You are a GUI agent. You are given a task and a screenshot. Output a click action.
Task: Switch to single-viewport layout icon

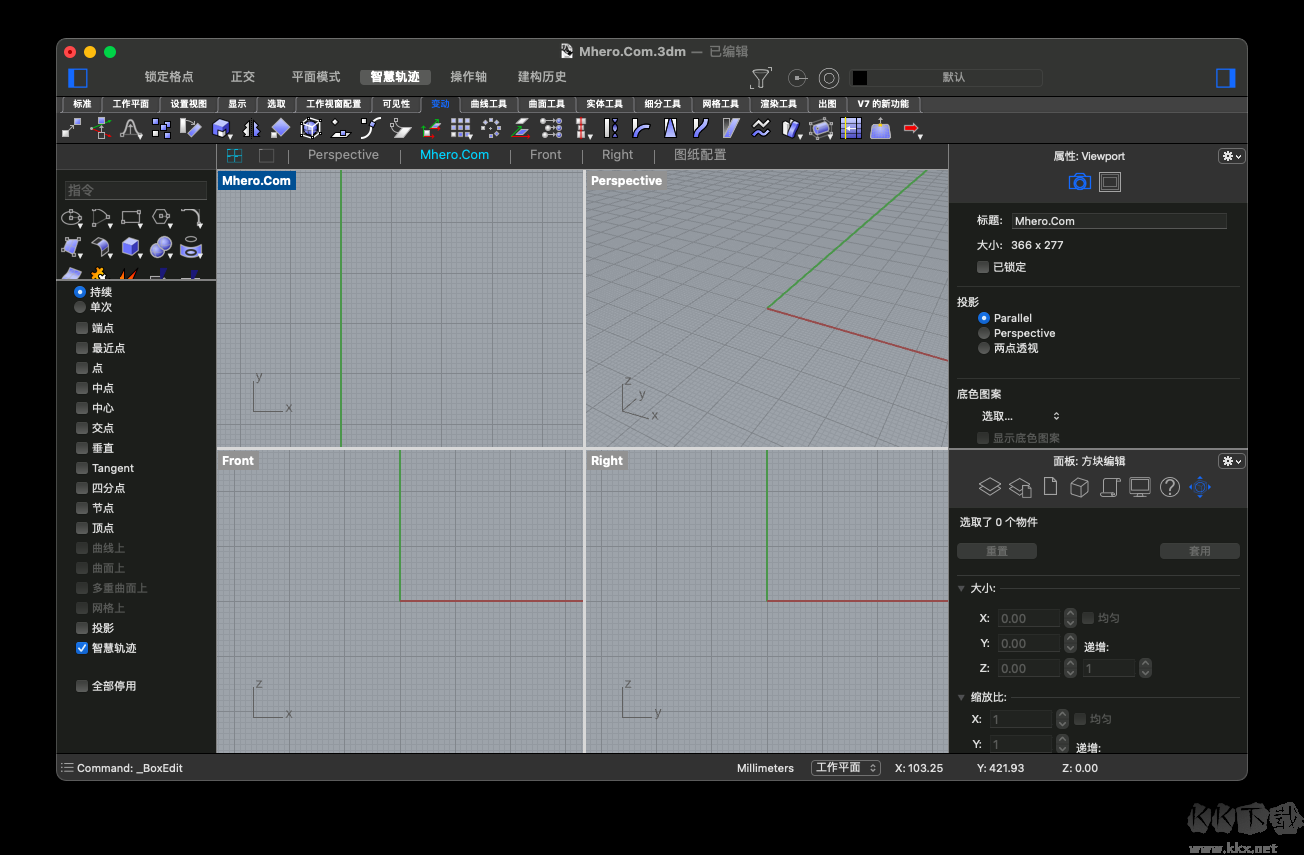pos(266,155)
